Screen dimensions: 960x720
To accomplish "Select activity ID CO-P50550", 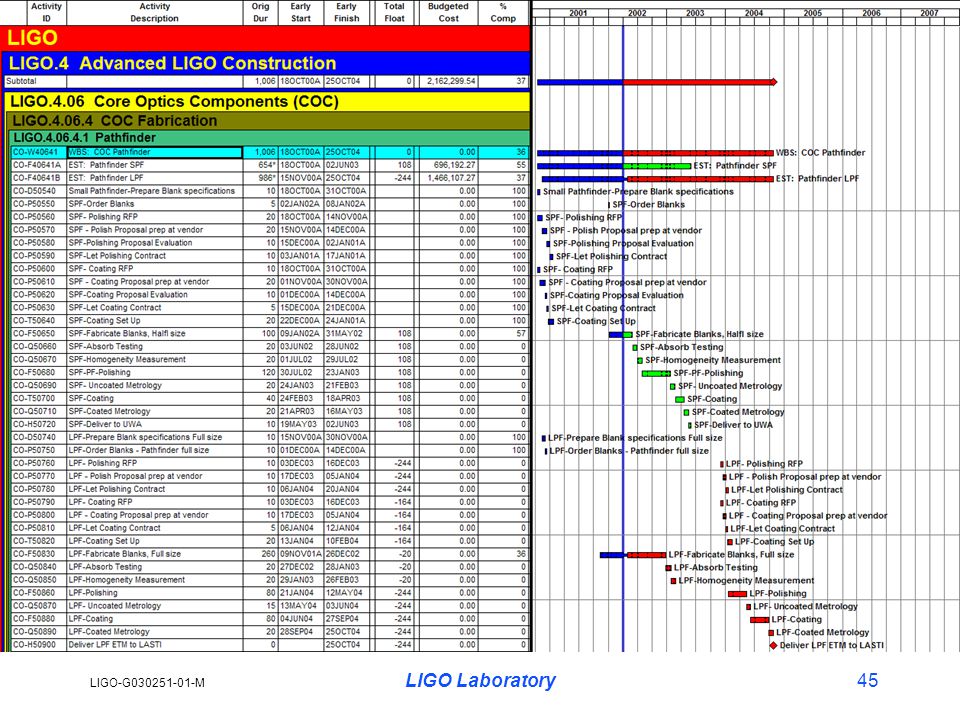I will click(34, 204).
